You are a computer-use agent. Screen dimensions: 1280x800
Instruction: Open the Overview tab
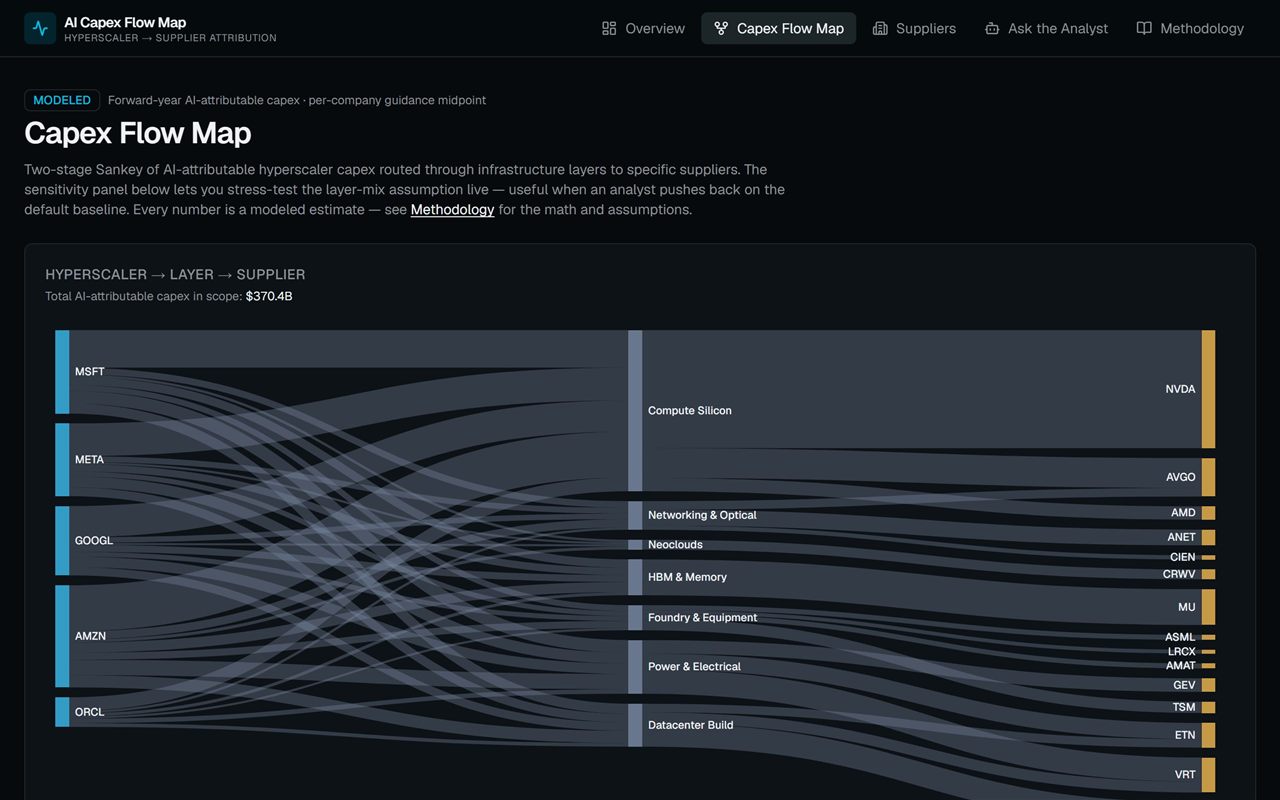point(643,28)
